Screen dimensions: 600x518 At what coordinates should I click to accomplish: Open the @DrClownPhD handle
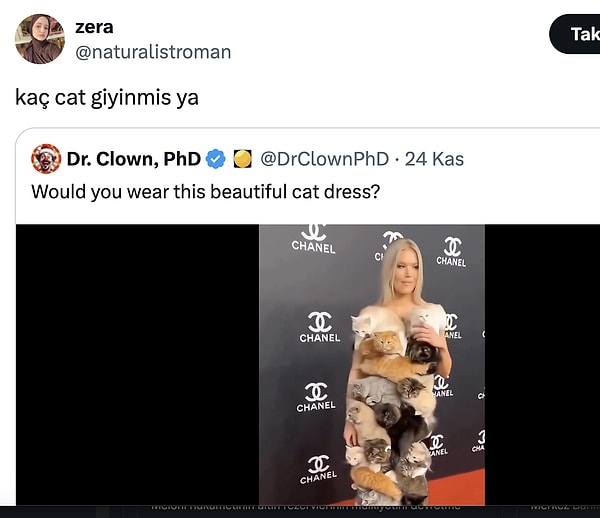[324, 159]
